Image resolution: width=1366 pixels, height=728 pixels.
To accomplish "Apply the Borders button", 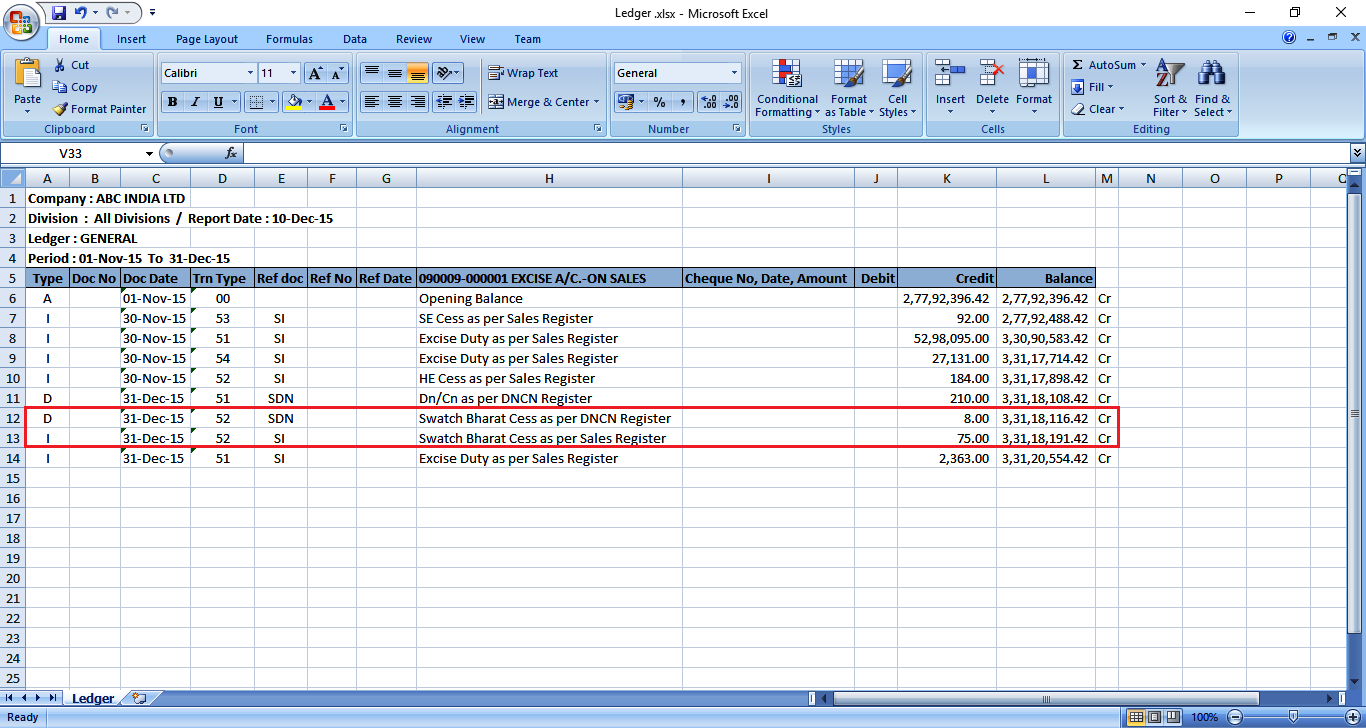I will tap(256, 102).
